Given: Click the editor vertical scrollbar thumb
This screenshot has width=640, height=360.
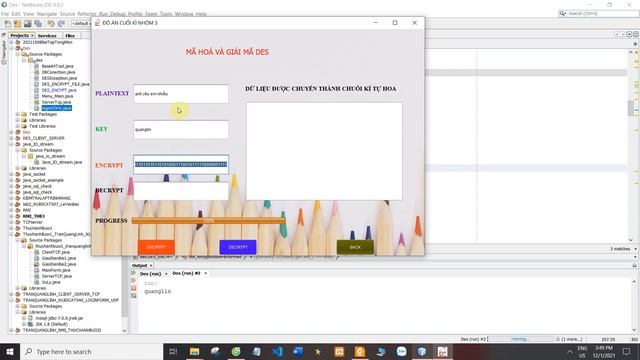Looking at the screenshot, I should click(631, 108).
